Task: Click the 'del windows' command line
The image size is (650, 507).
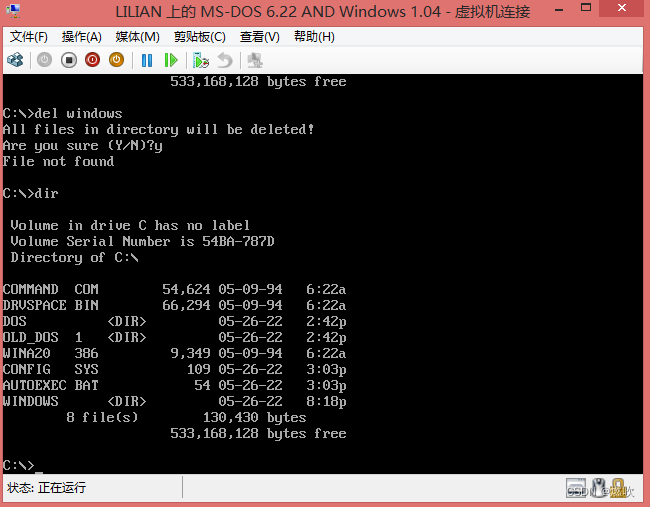Action: tap(63, 113)
